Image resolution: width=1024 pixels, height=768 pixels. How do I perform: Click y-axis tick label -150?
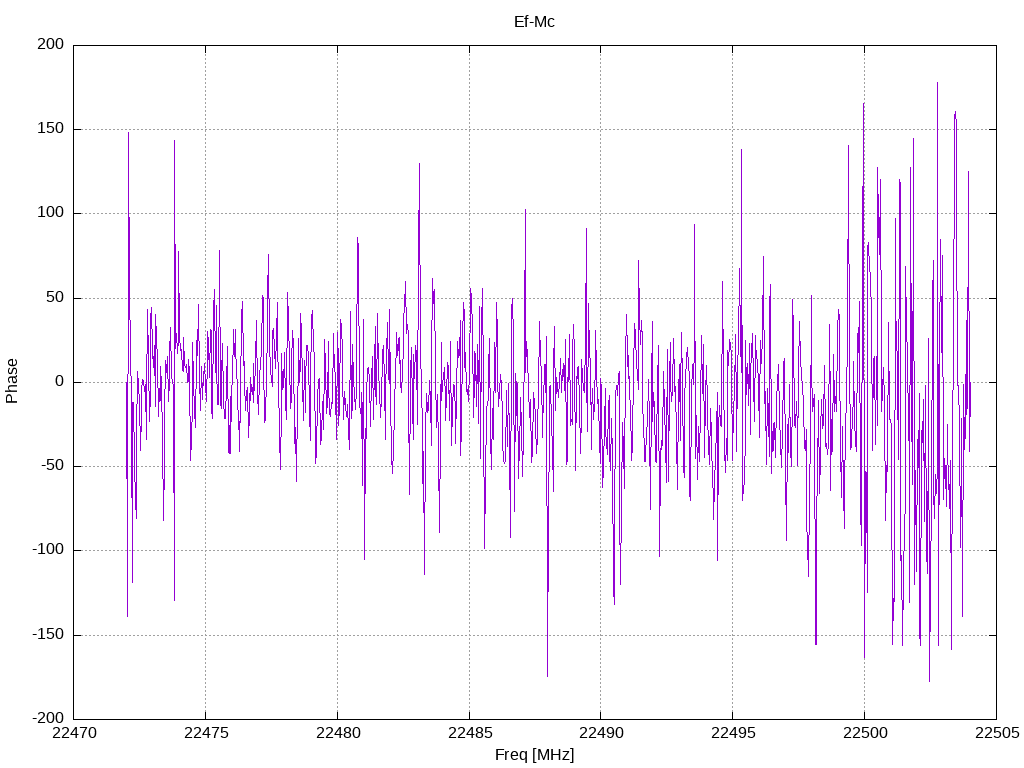click(48, 635)
